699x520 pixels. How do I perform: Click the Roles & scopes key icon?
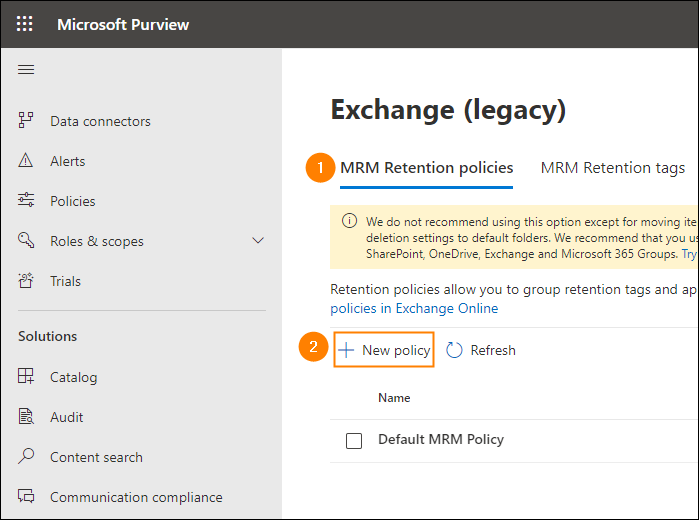pyautogui.click(x=26, y=240)
